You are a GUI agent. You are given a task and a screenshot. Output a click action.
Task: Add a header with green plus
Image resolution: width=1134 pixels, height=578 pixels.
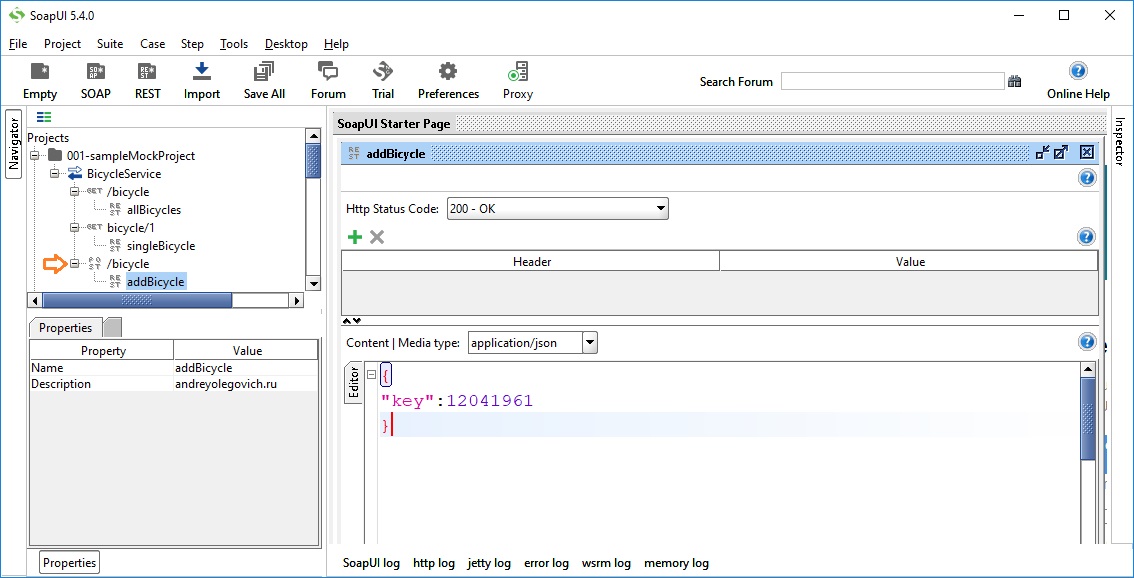pyautogui.click(x=354, y=237)
